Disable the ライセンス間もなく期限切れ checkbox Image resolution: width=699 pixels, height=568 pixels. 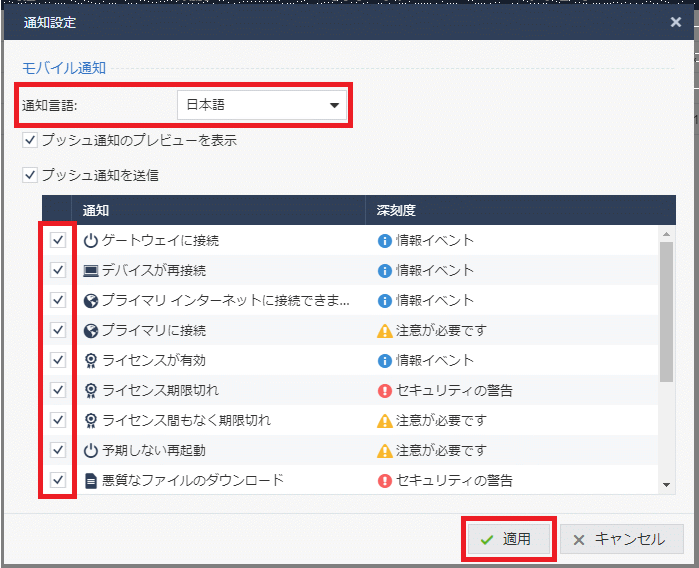pos(58,420)
